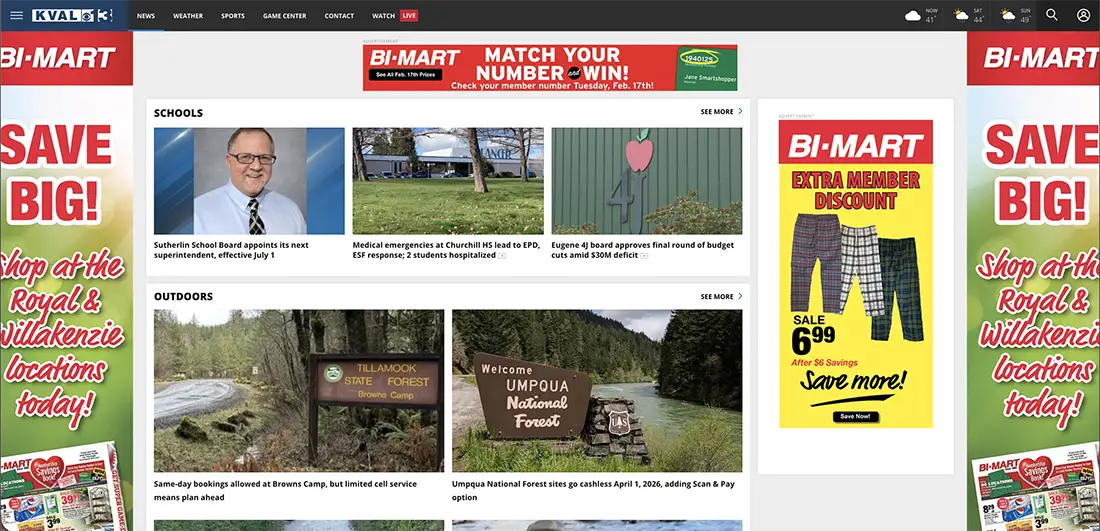1100x531 pixels.
Task: Click See All Feb. 17th Prizes button
Action: coord(405,74)
